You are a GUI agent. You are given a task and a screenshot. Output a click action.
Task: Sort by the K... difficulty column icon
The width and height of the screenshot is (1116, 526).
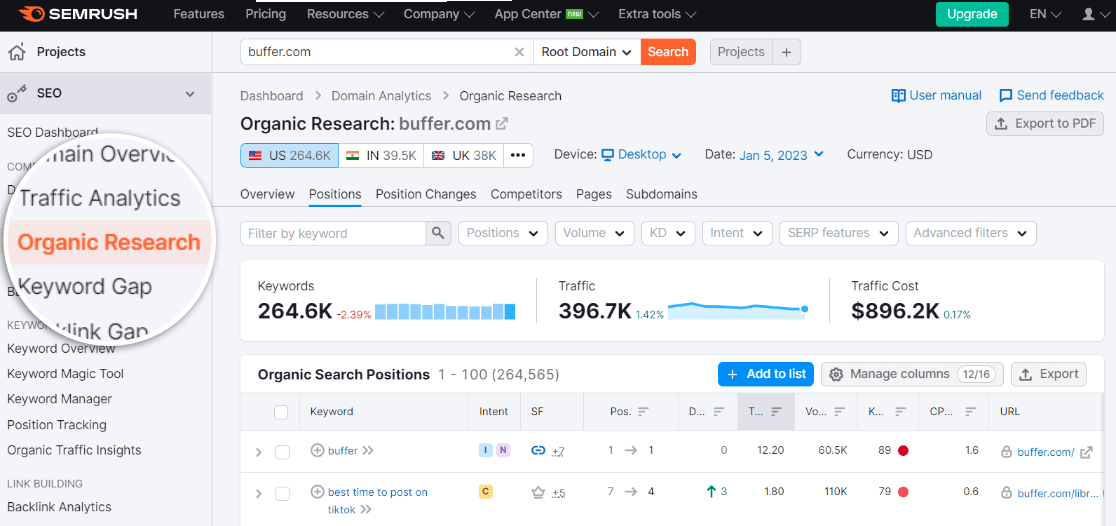point(900,411)
